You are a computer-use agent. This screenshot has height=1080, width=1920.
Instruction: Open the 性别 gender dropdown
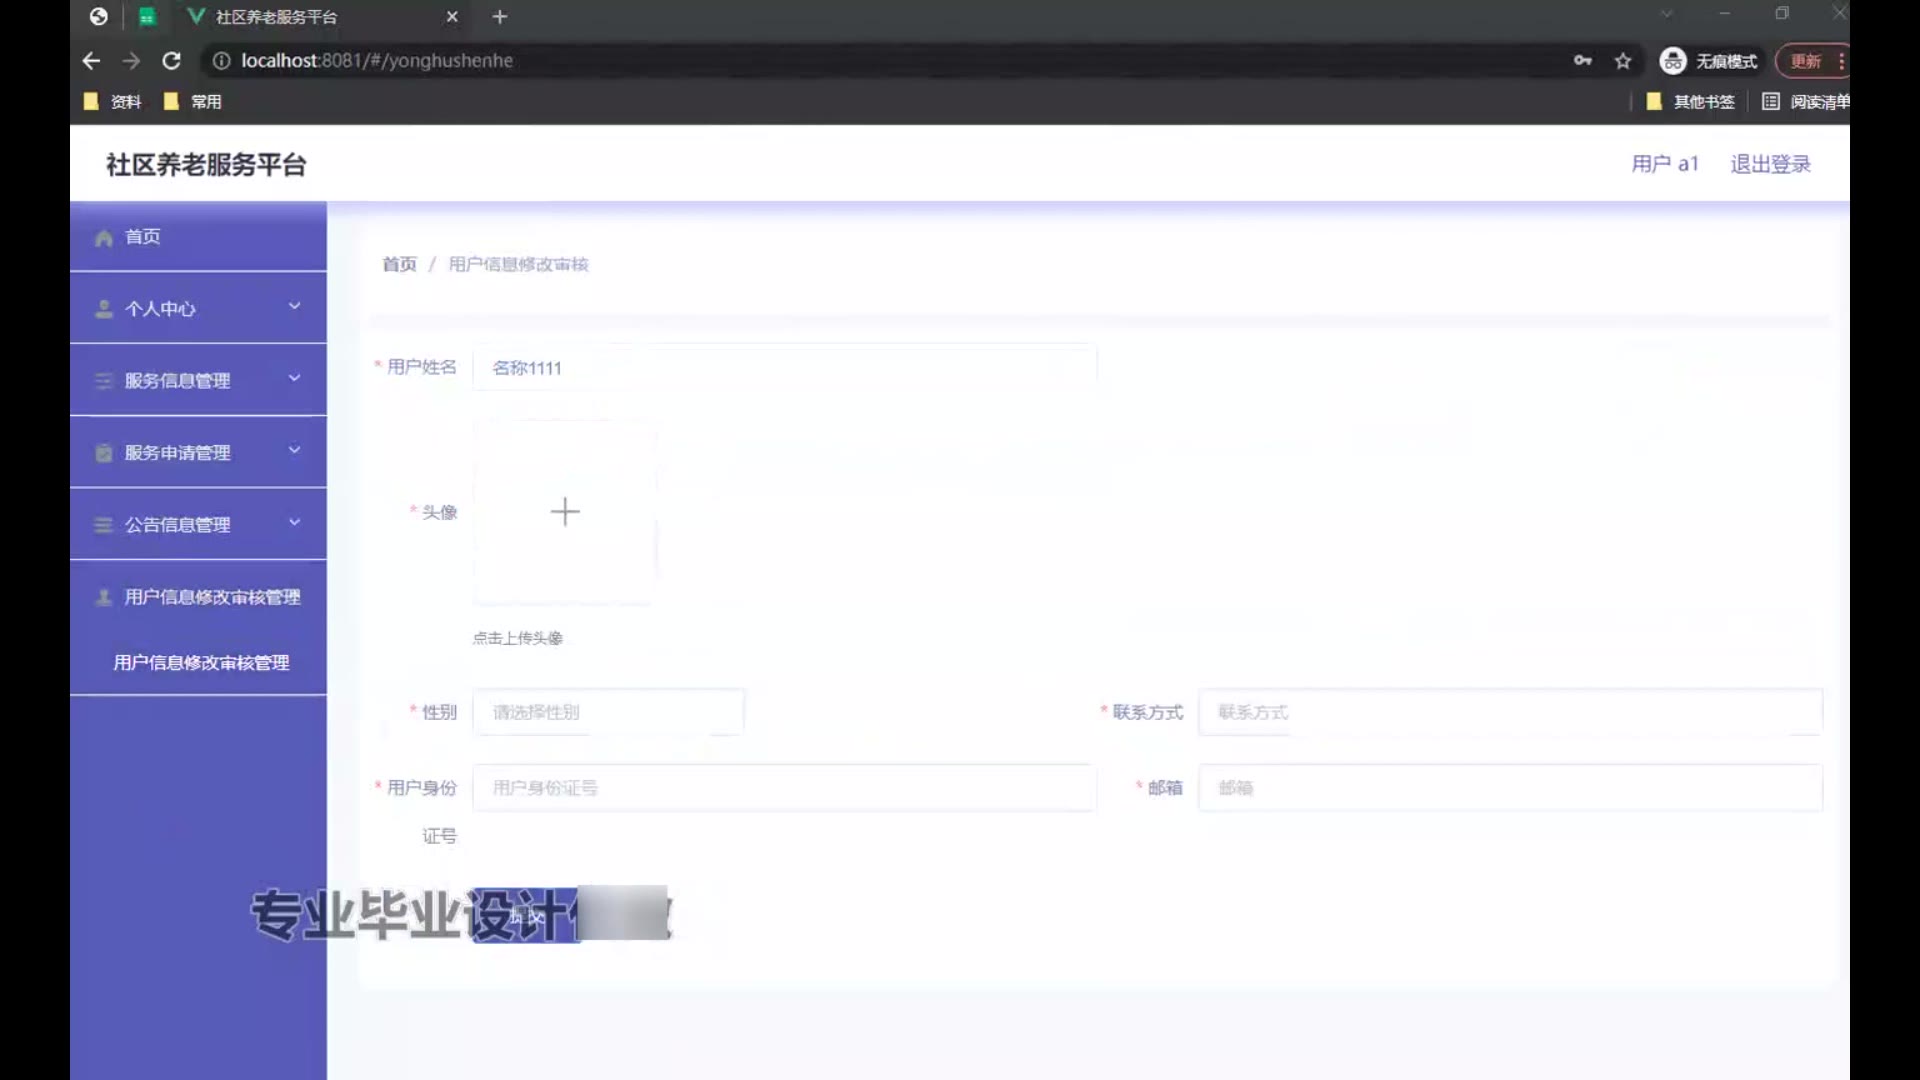point(608,712)
